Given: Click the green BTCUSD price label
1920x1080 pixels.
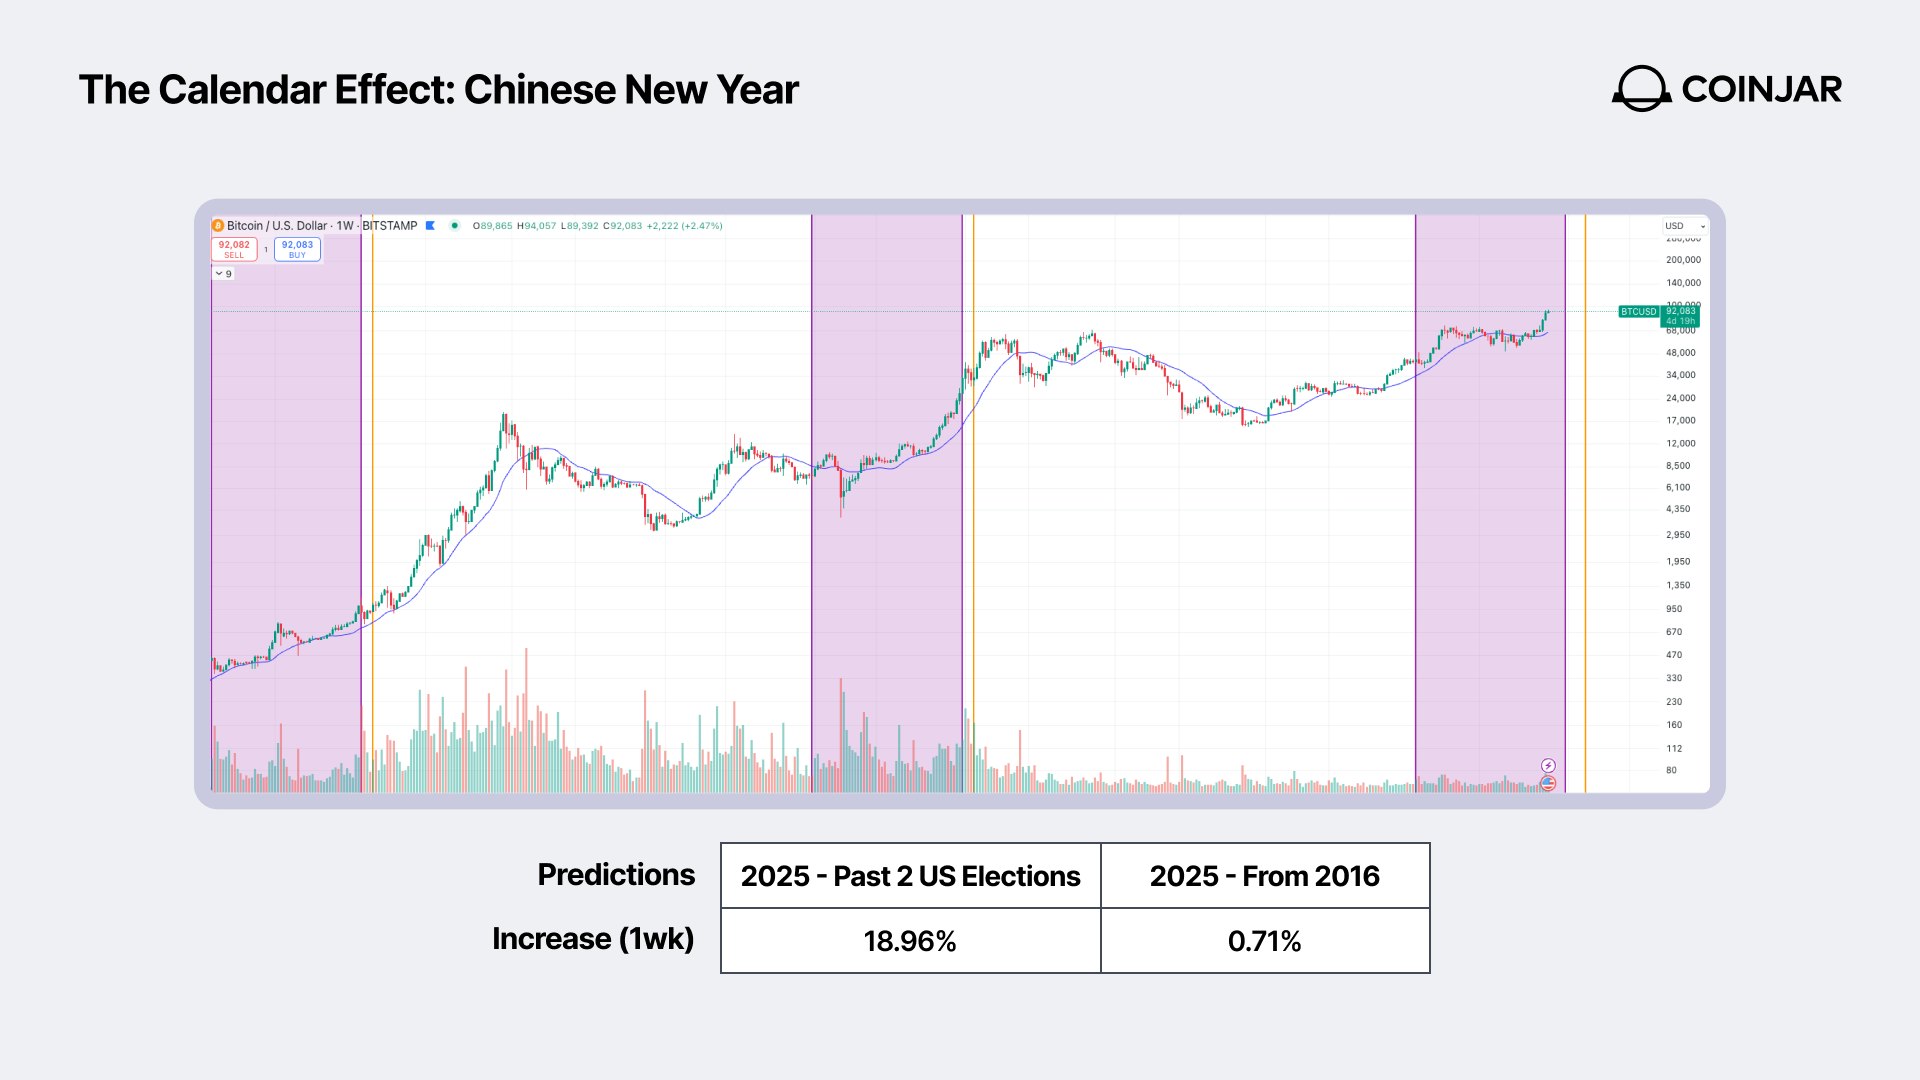Looking at the screenshot, I should pyautogui.click(x=1638, y=312).
